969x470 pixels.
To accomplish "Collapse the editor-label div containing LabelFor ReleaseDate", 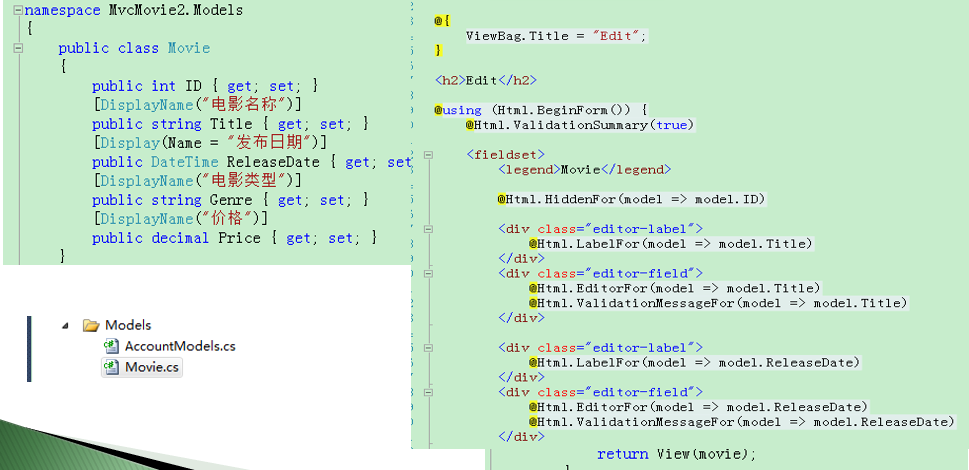I will coord(429,347).
